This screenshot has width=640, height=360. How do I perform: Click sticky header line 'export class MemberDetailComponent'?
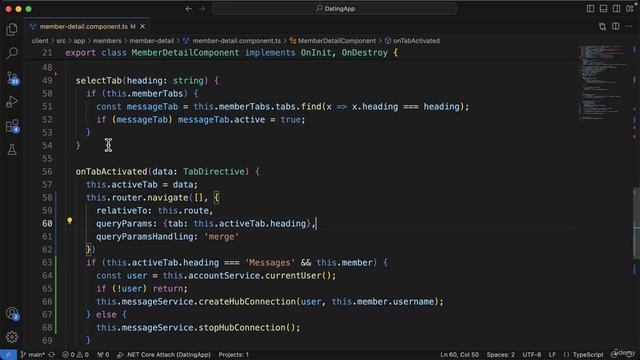(231, 53)
